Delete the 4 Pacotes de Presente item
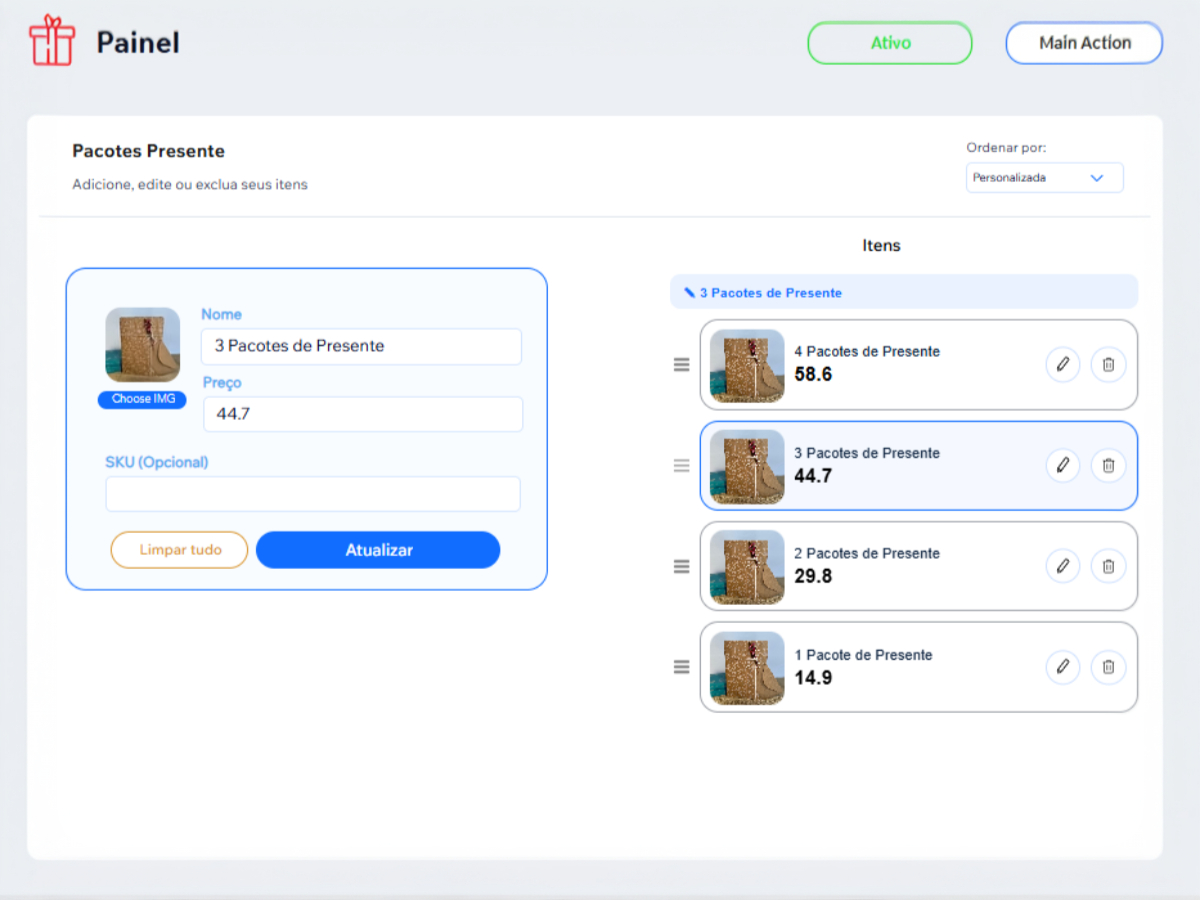Viewport: 1200px width, 900px height. click(1108, 364)
